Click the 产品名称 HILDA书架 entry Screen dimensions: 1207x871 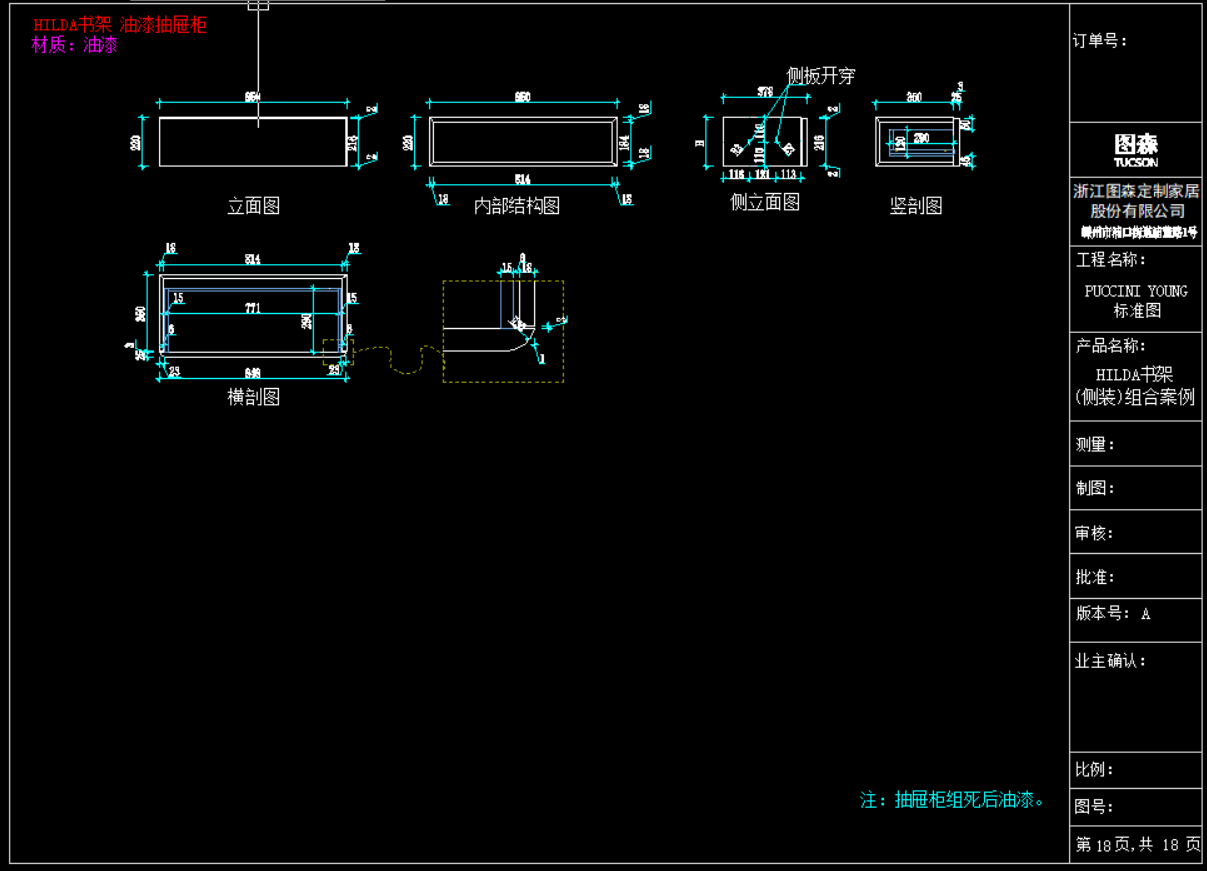(x=1135, y=385)
